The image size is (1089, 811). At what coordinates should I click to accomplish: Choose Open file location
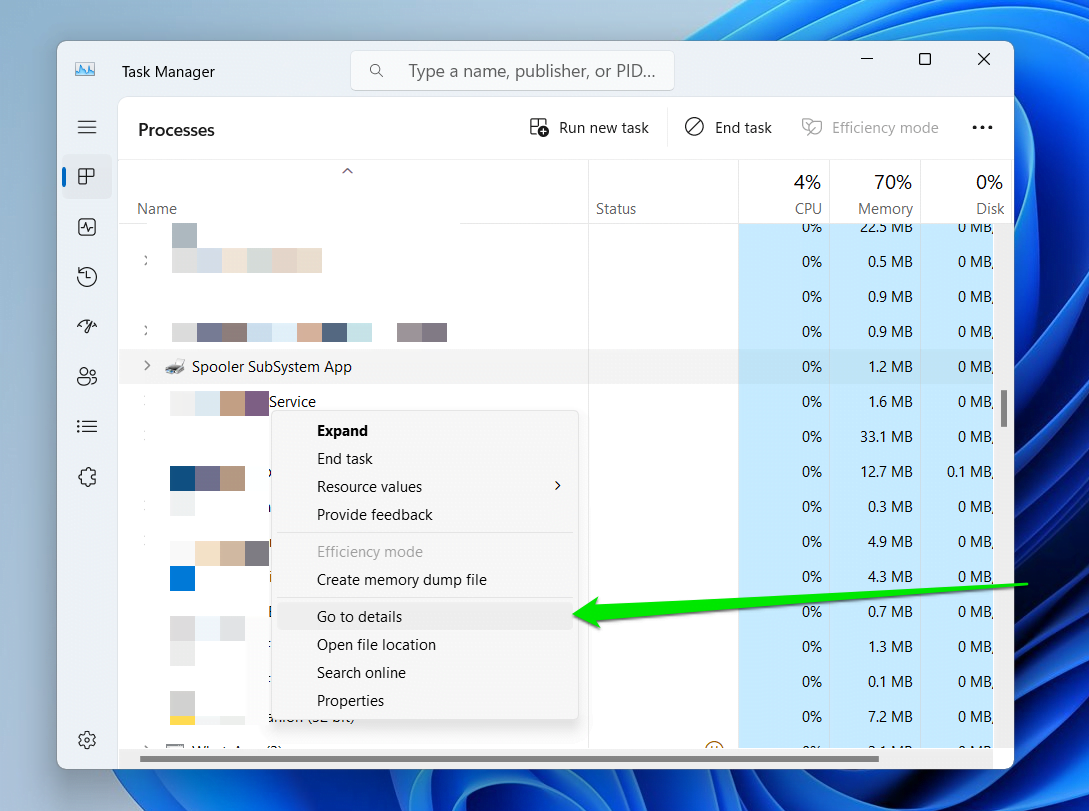point(425,644)
